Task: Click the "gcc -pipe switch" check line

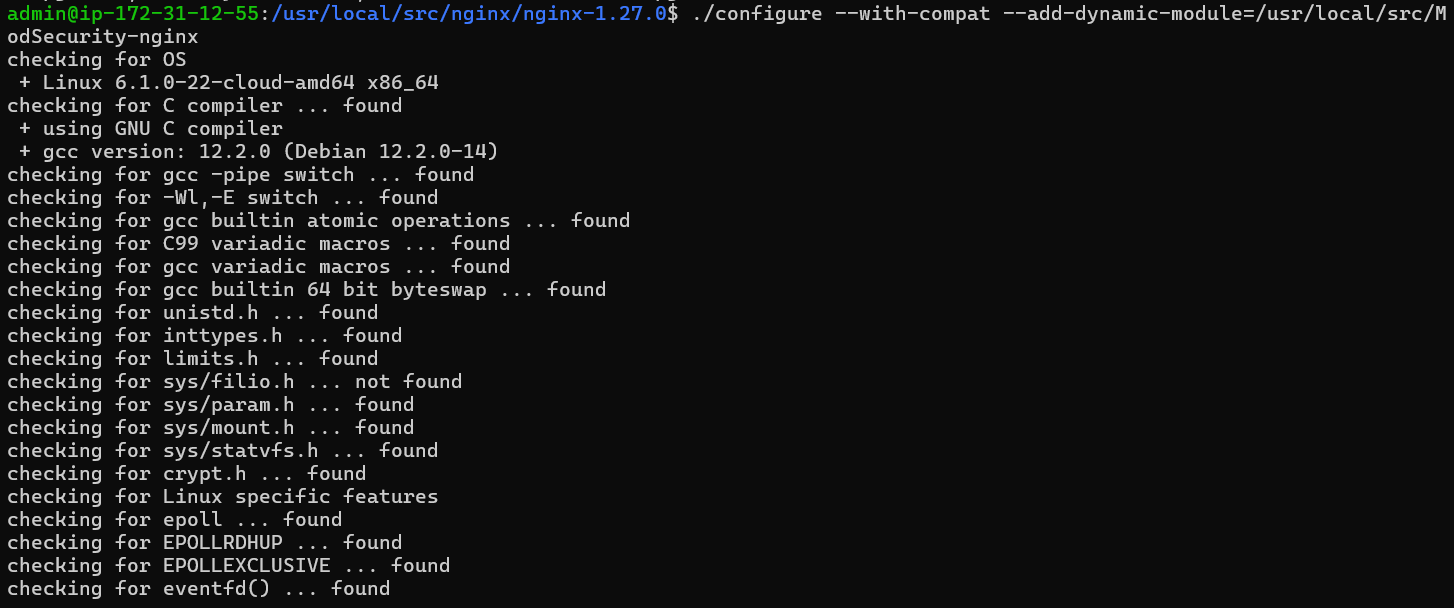Action: pos(240,175)
